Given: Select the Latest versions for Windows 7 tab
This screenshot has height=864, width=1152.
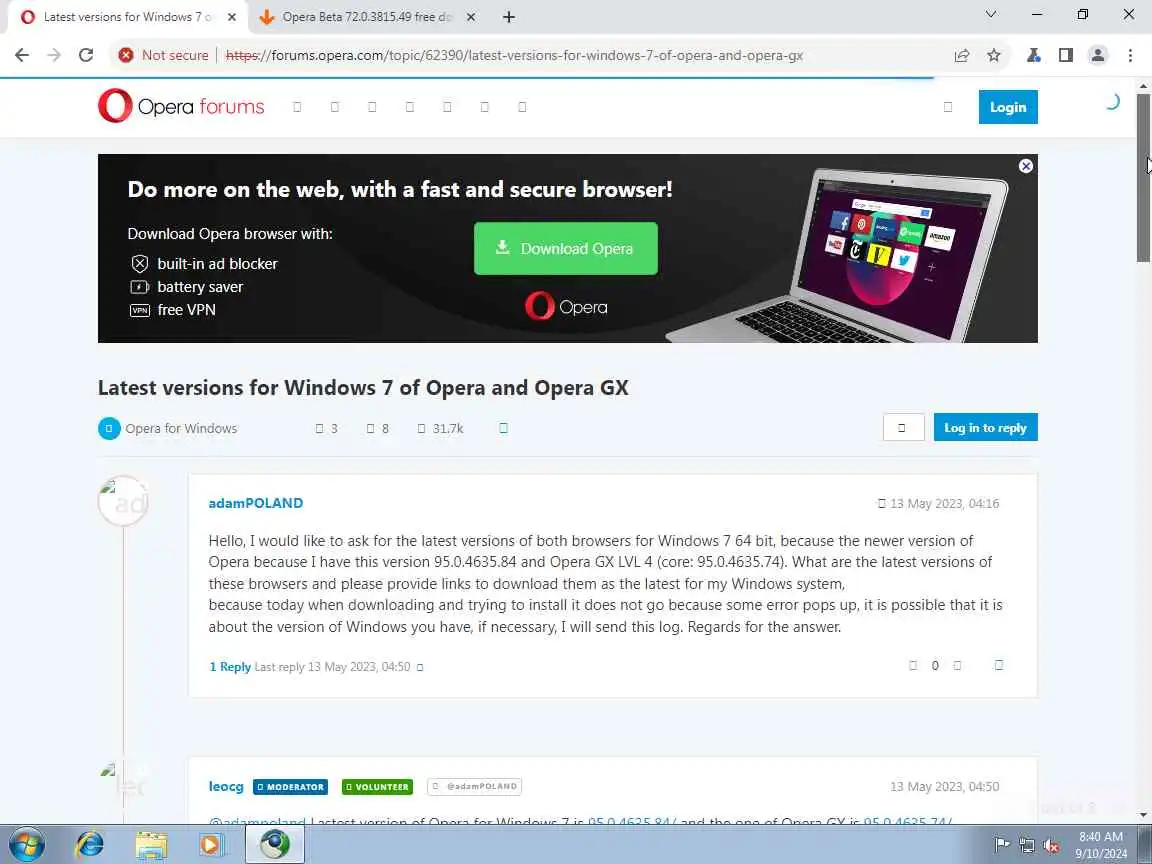Looking at the screenshot, I should tap(127, 17).
